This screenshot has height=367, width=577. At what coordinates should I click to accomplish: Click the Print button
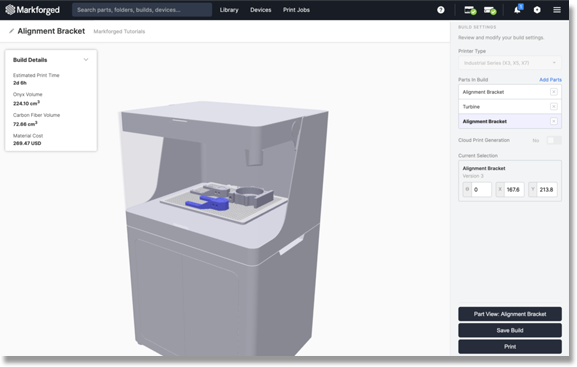pos(510,346)
